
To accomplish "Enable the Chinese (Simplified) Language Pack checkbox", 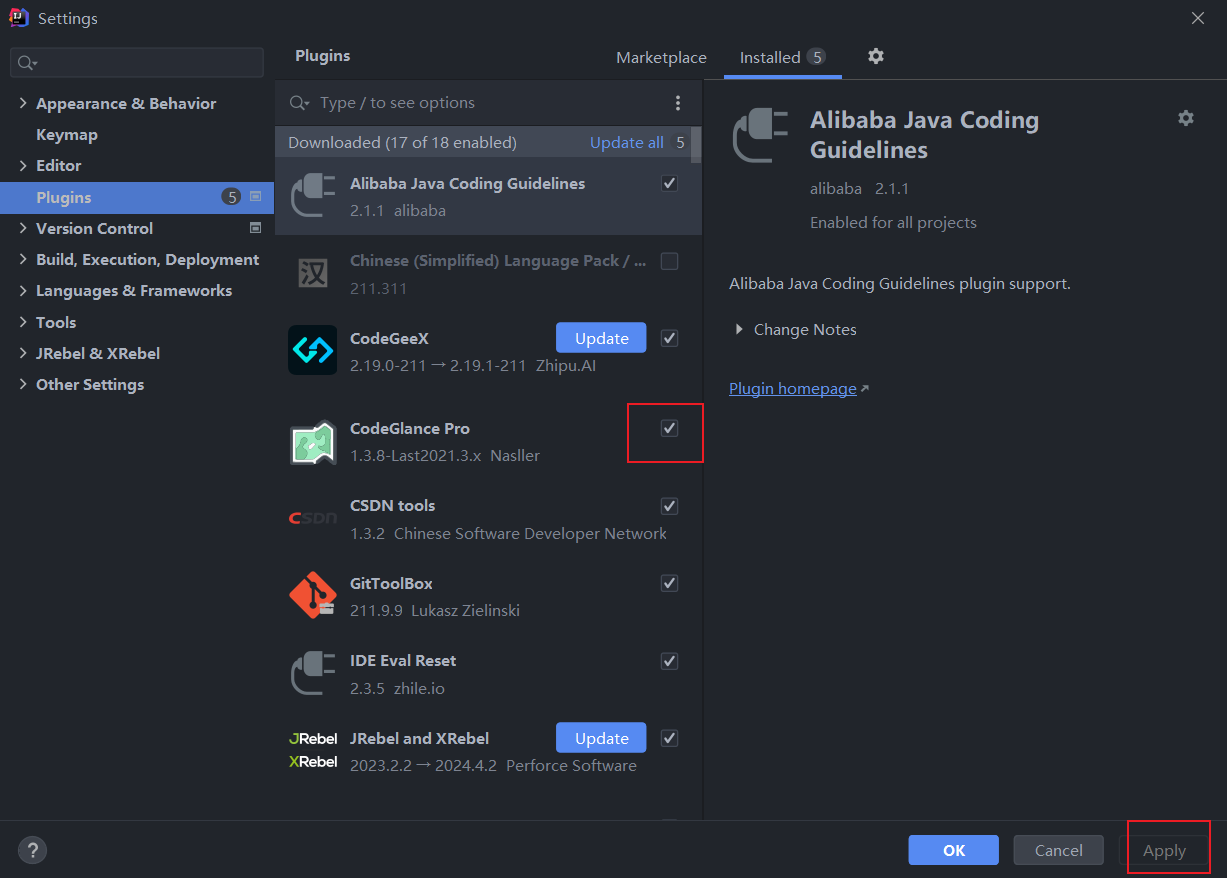I will click(x=670, y=261).
